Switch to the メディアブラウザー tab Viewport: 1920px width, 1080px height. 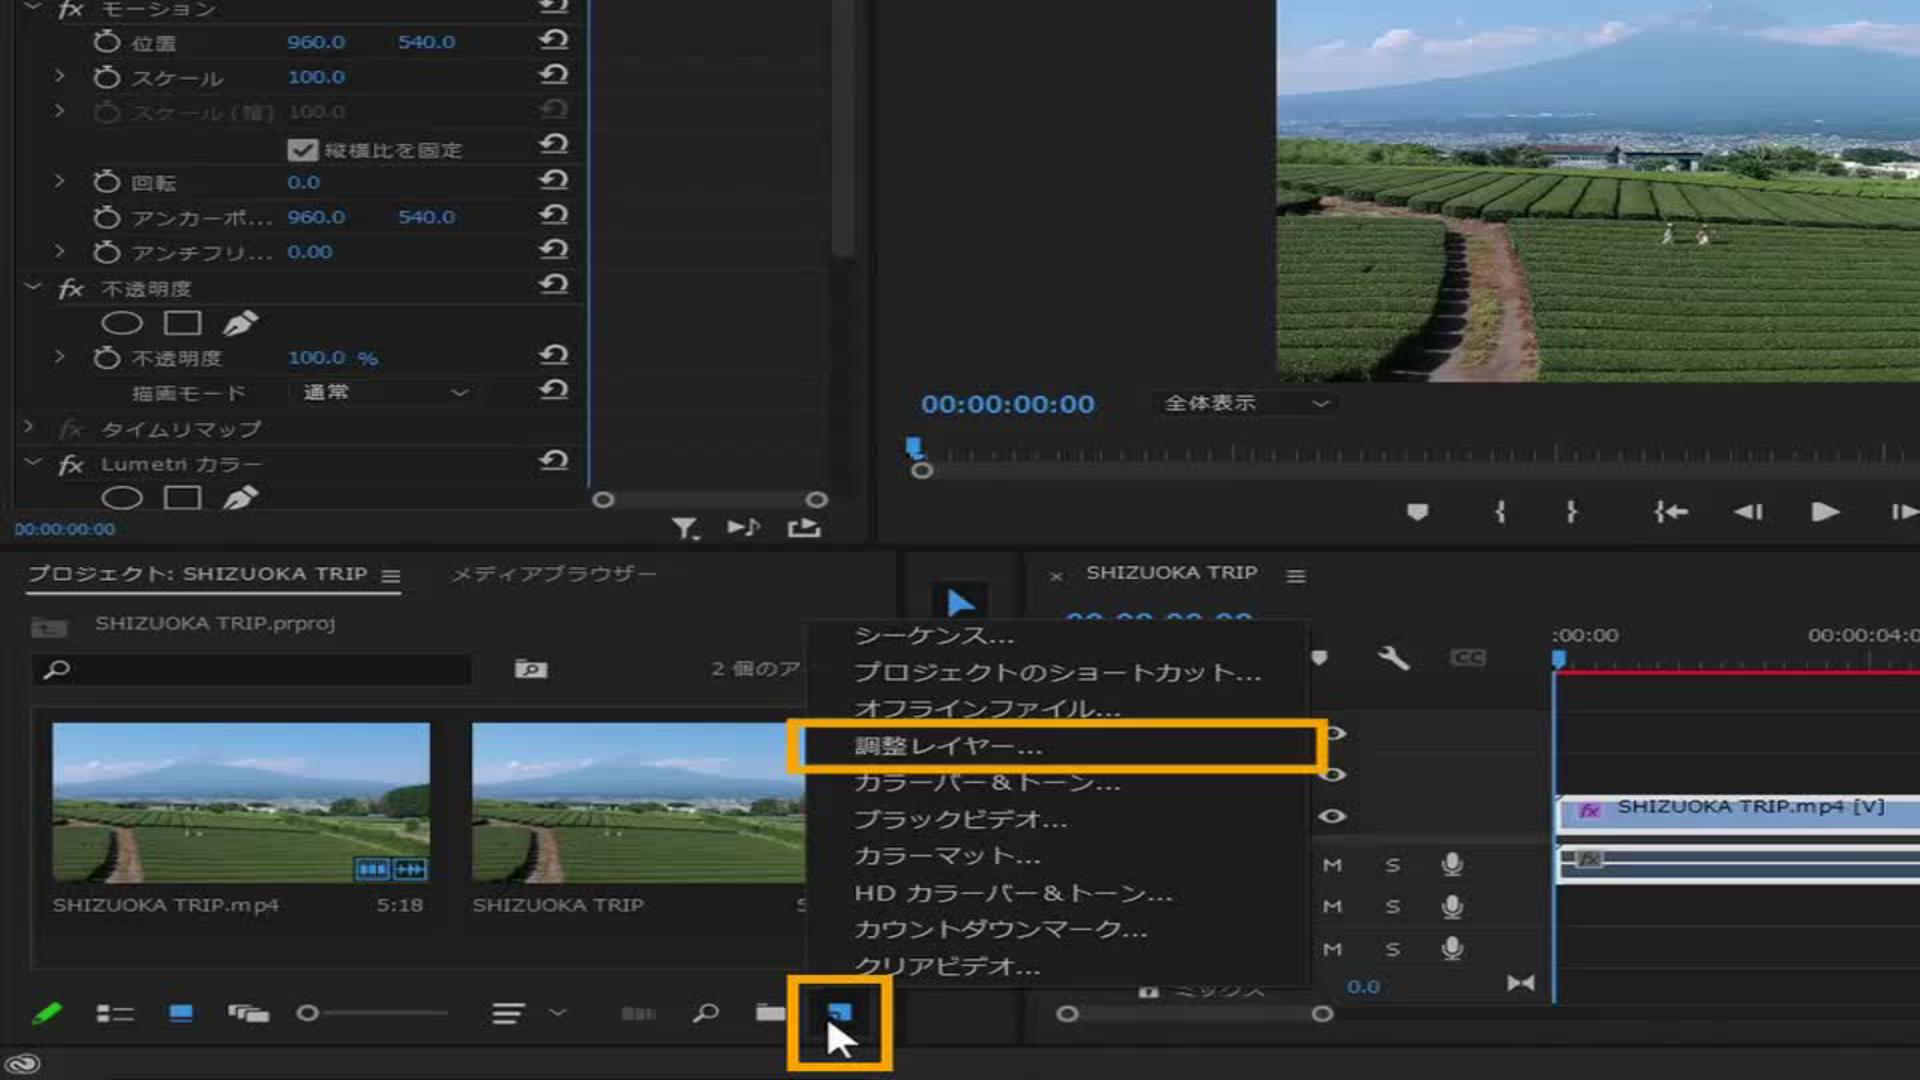click(553, 574)
